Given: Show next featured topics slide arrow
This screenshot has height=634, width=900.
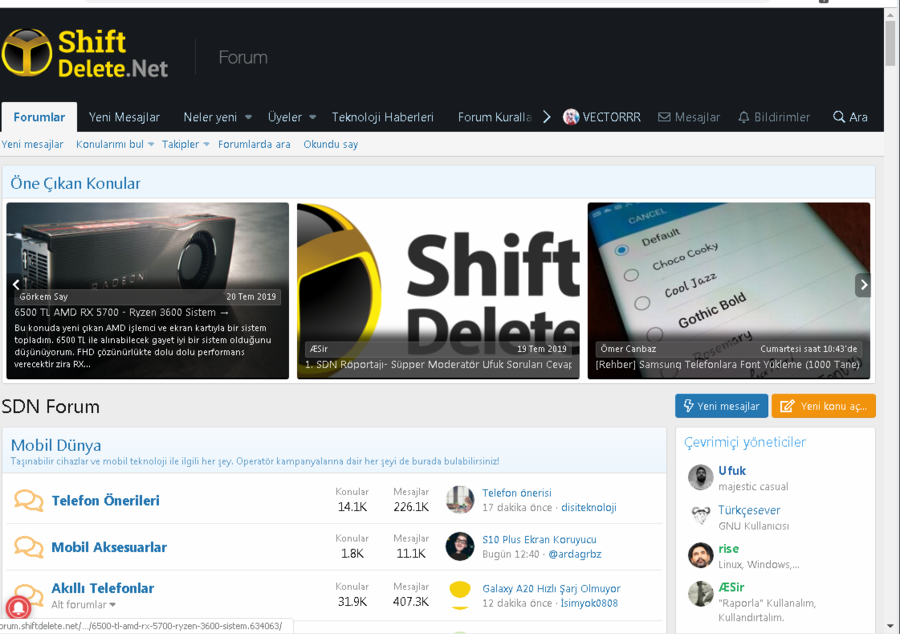Looking at the screenshot, I should (x=863, y=285).
